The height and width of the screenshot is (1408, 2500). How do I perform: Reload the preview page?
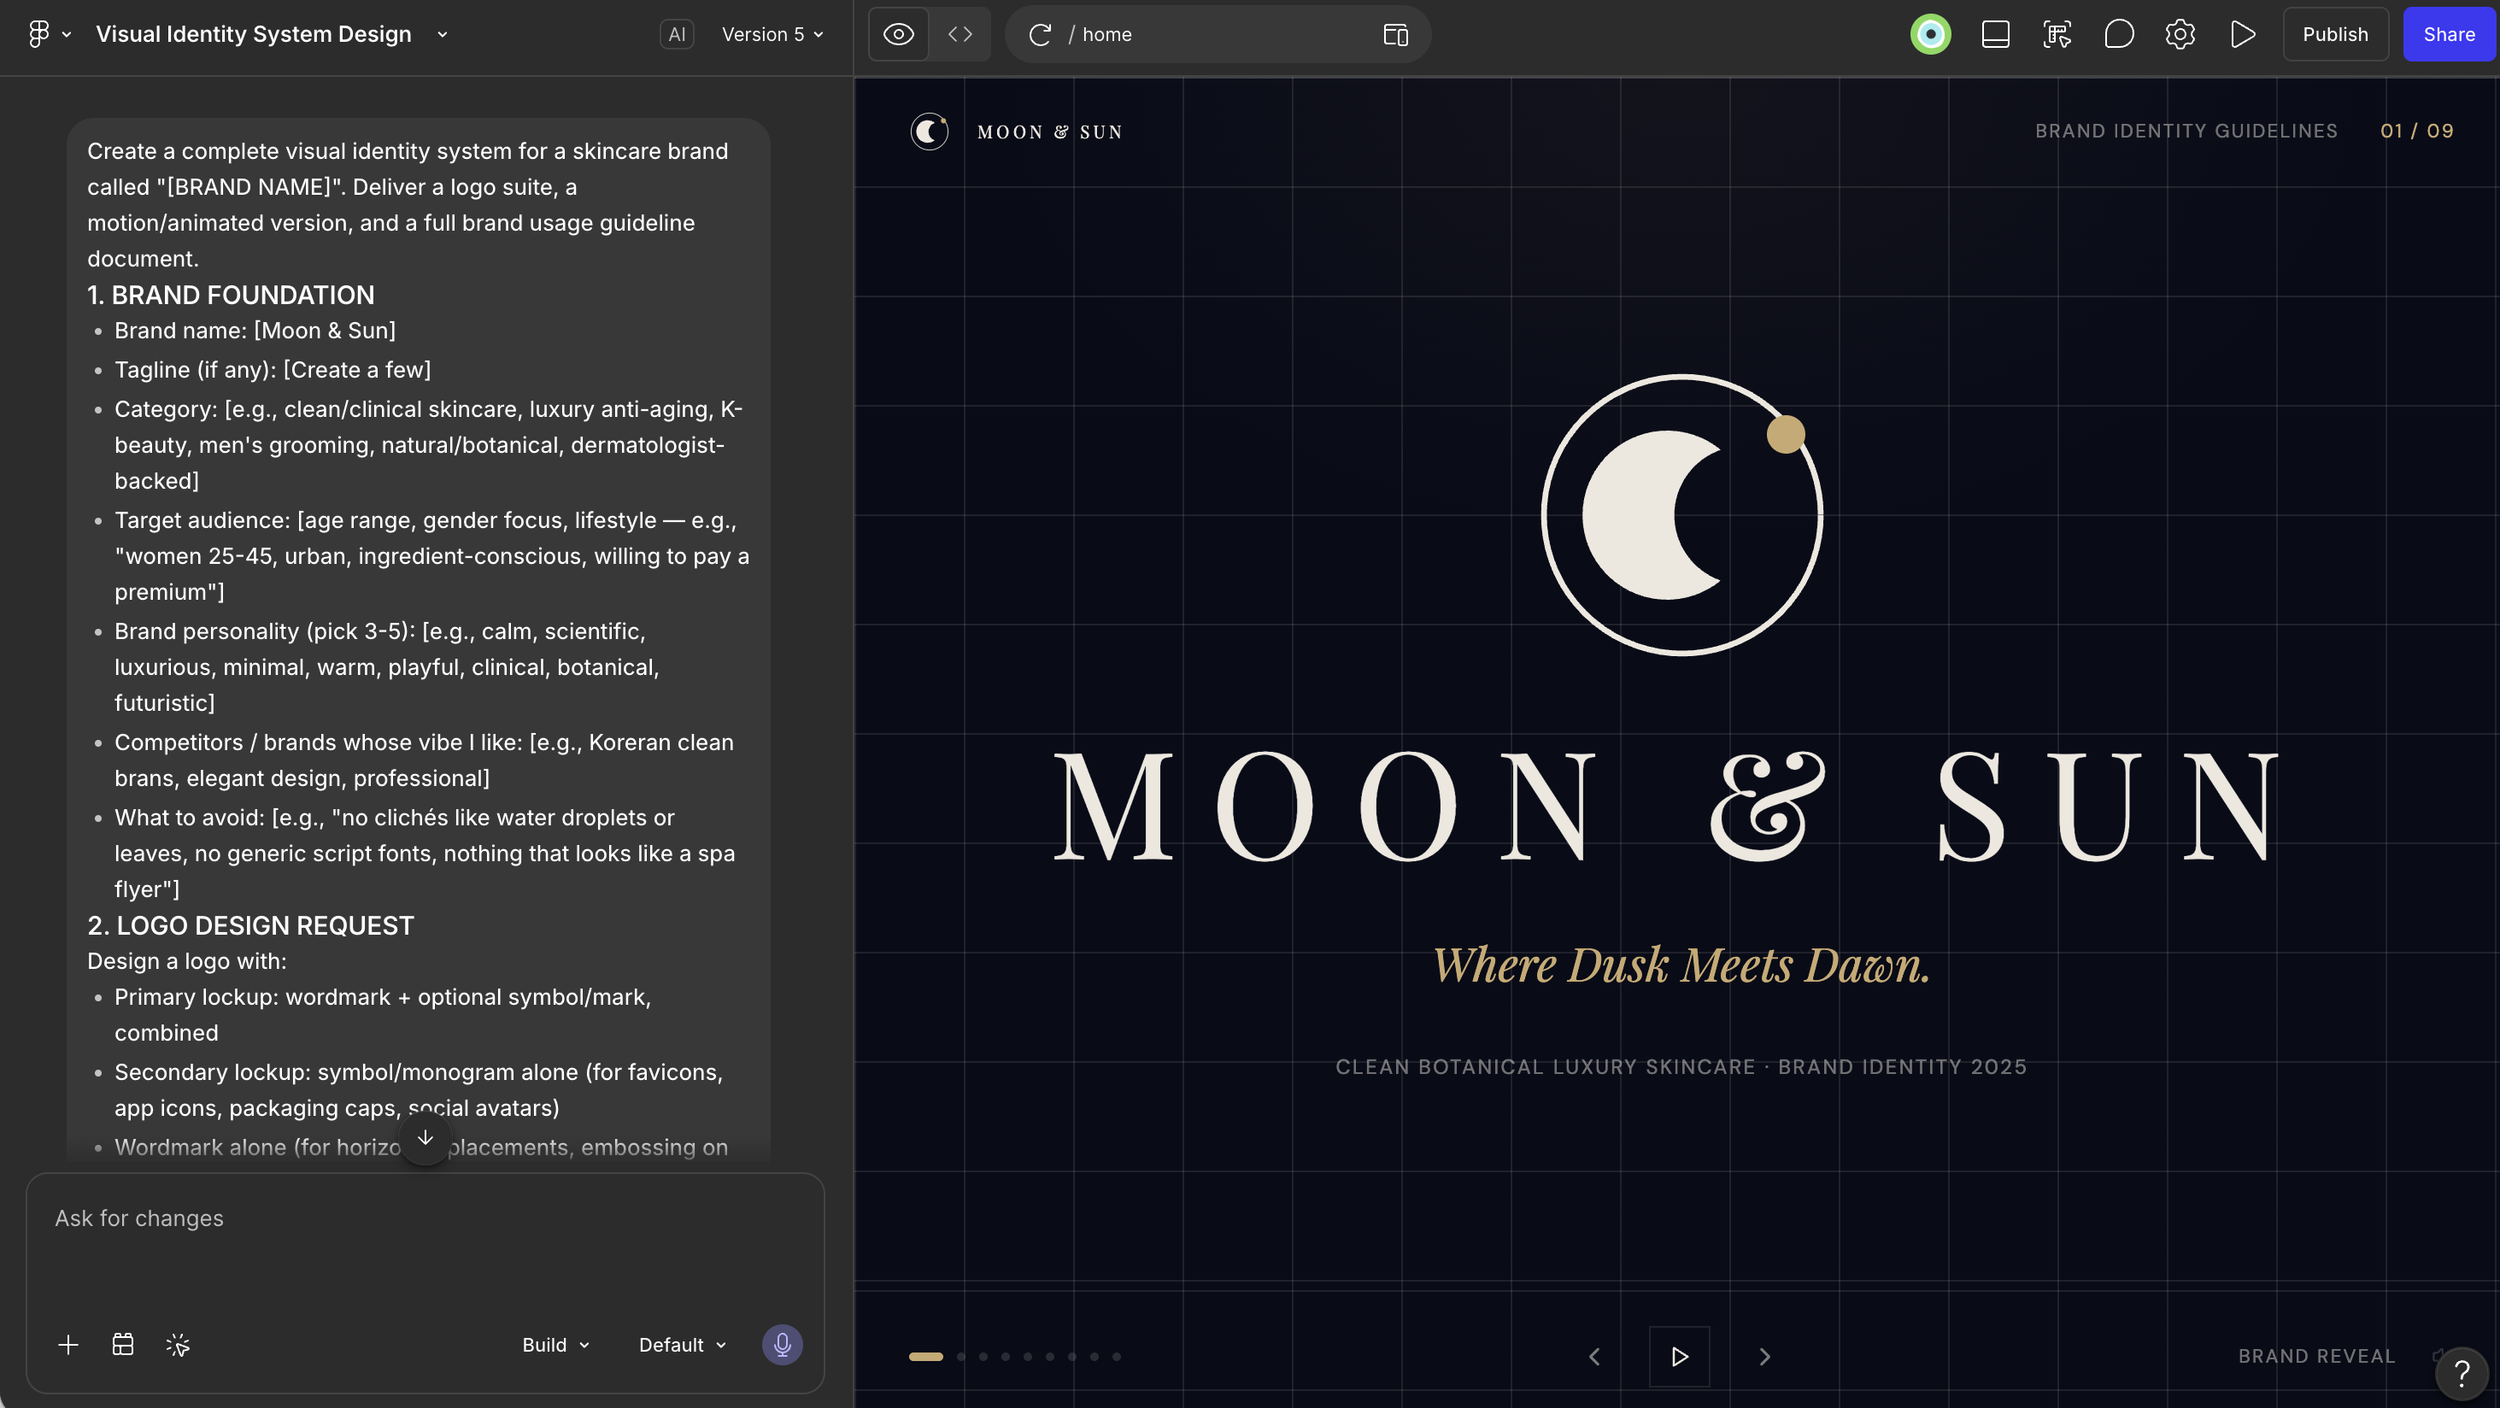click(1040, 35)
